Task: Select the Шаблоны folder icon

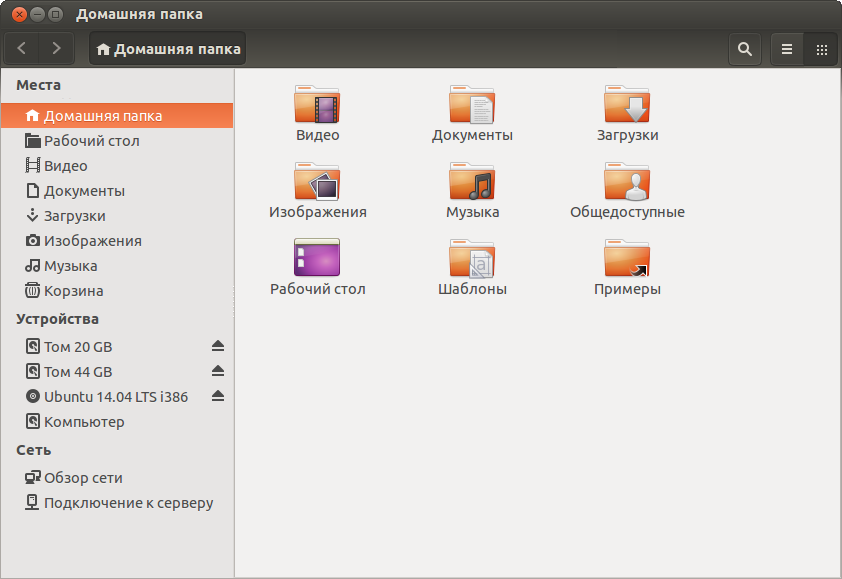Action: click(x=472, y=258)
